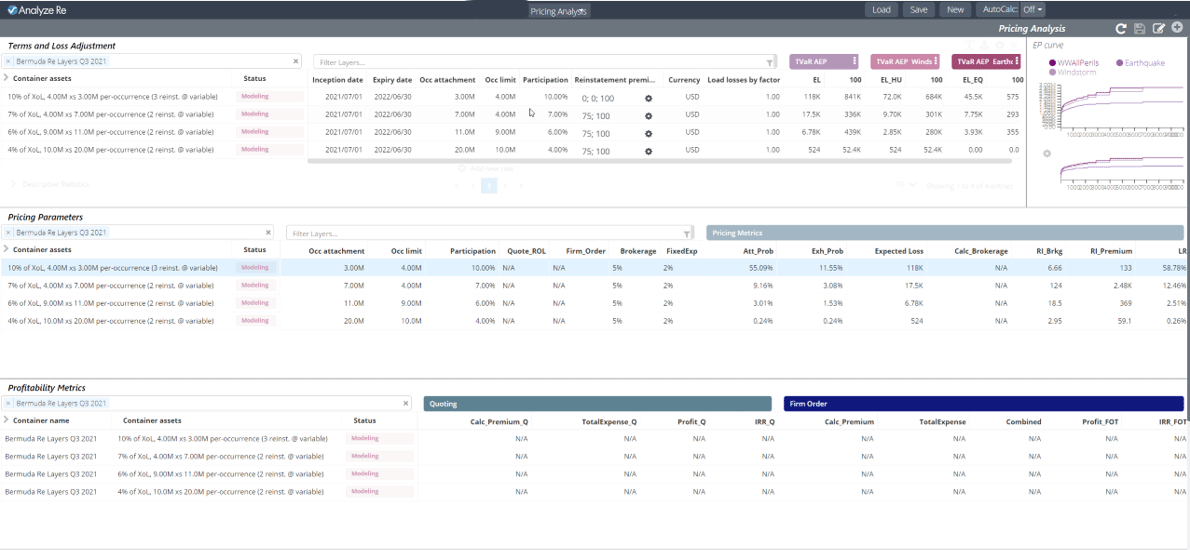Expand Container assets in Terms and Loss Adjustment
This screenshot has width=1190, height=550.
pyautogui.click(x=6, y=79)
